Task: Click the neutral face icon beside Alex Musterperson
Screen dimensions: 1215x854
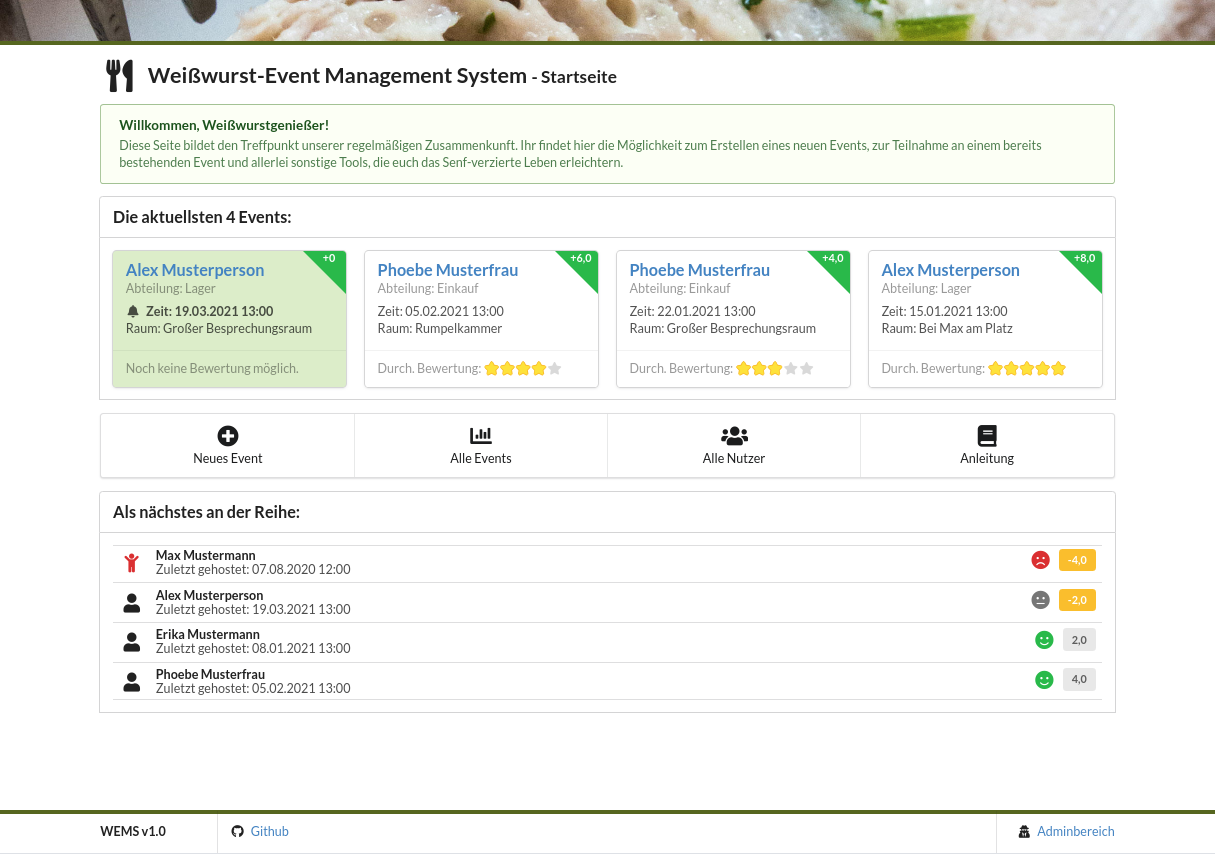Action: pyautogui.click(x=1041, y=600)
